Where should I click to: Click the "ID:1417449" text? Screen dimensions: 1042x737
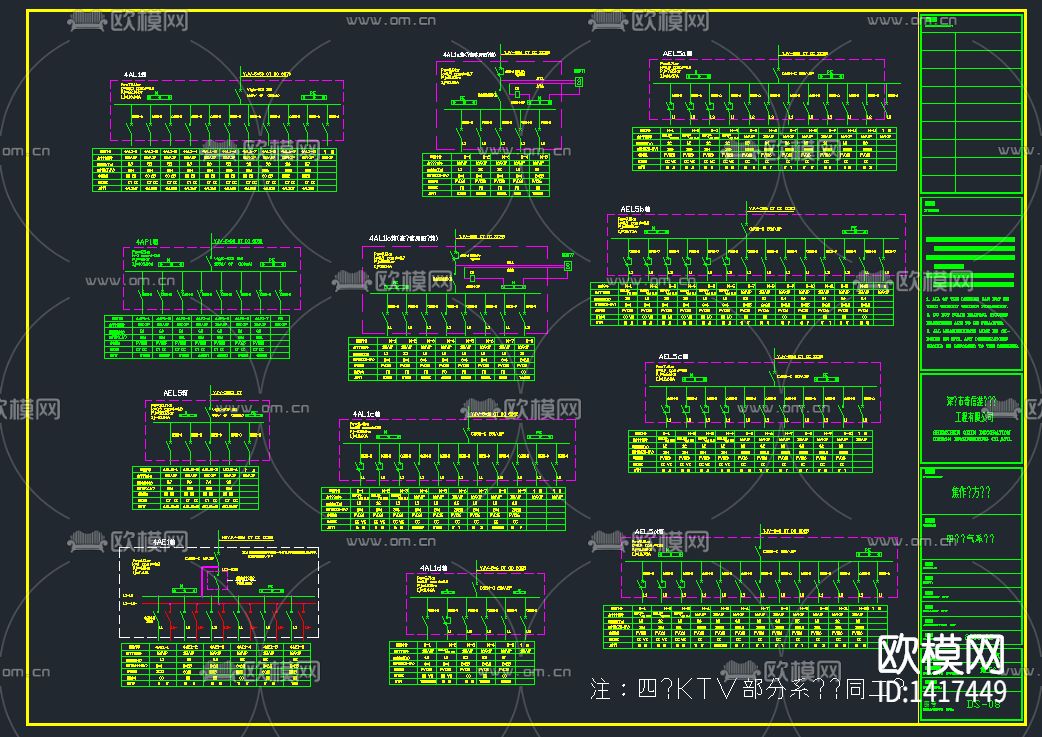(x=942, y=690)
